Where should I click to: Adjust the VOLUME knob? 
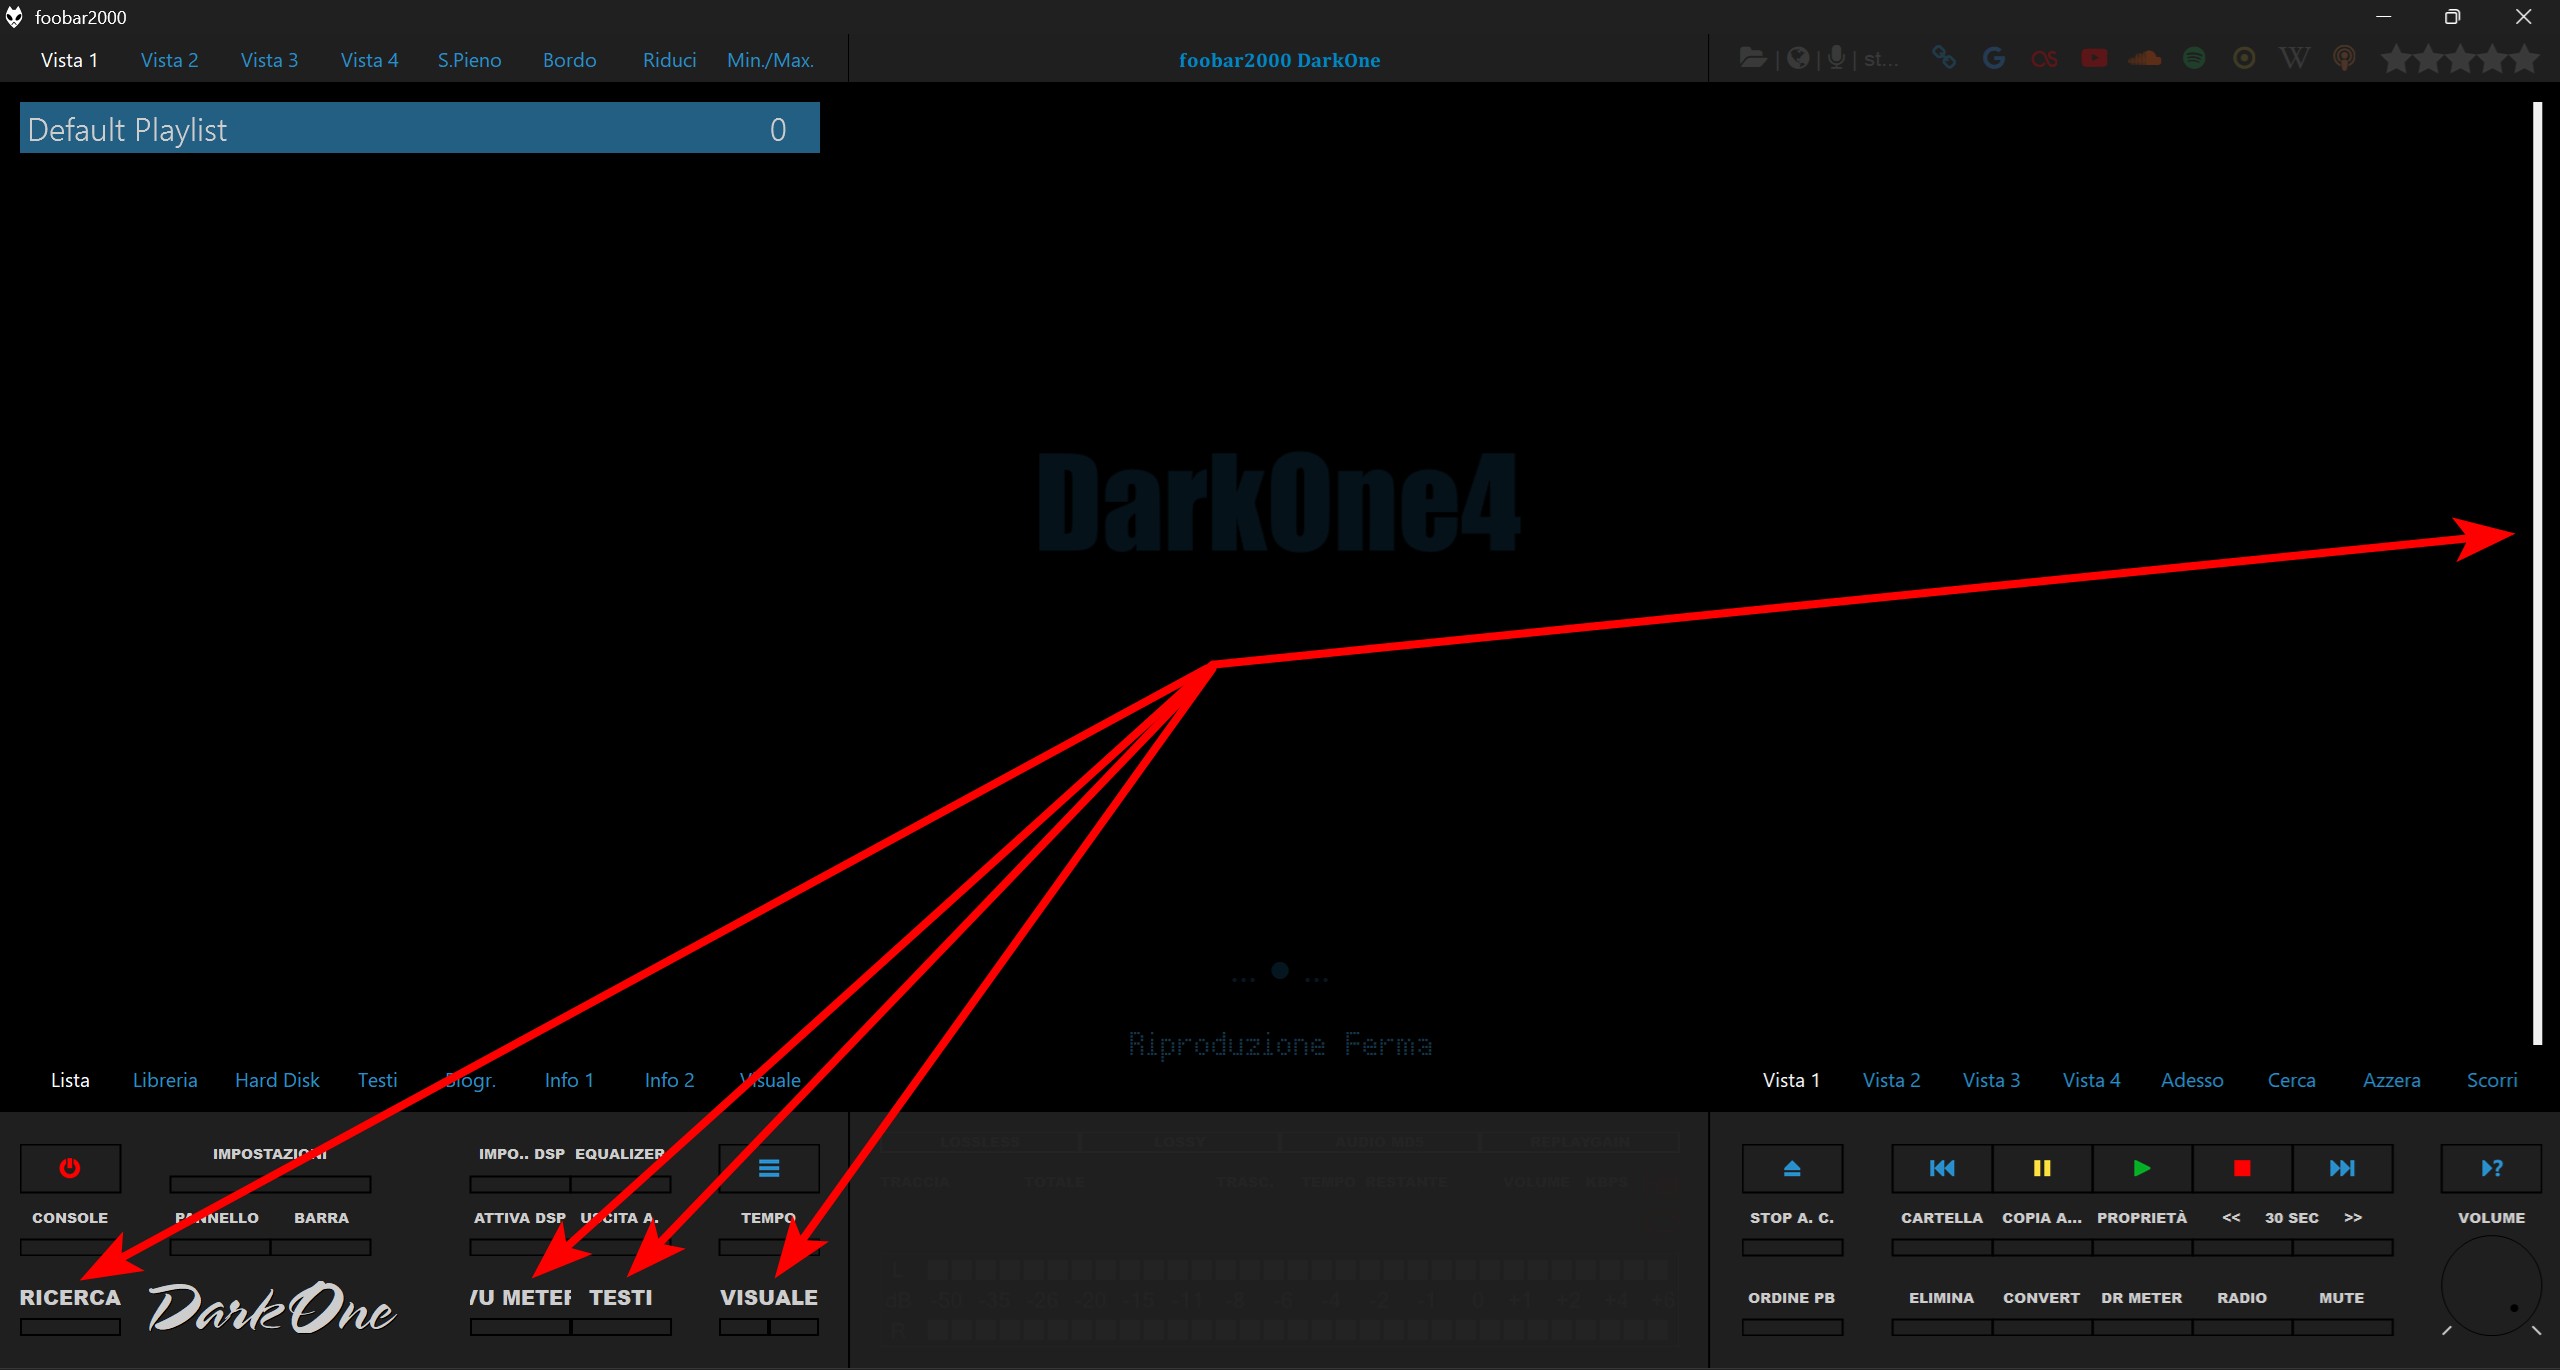pos(2491,1286)
